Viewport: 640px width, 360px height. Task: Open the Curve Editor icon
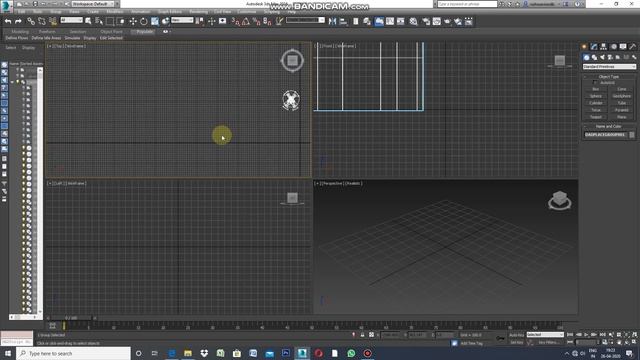(x=390, y=21)
